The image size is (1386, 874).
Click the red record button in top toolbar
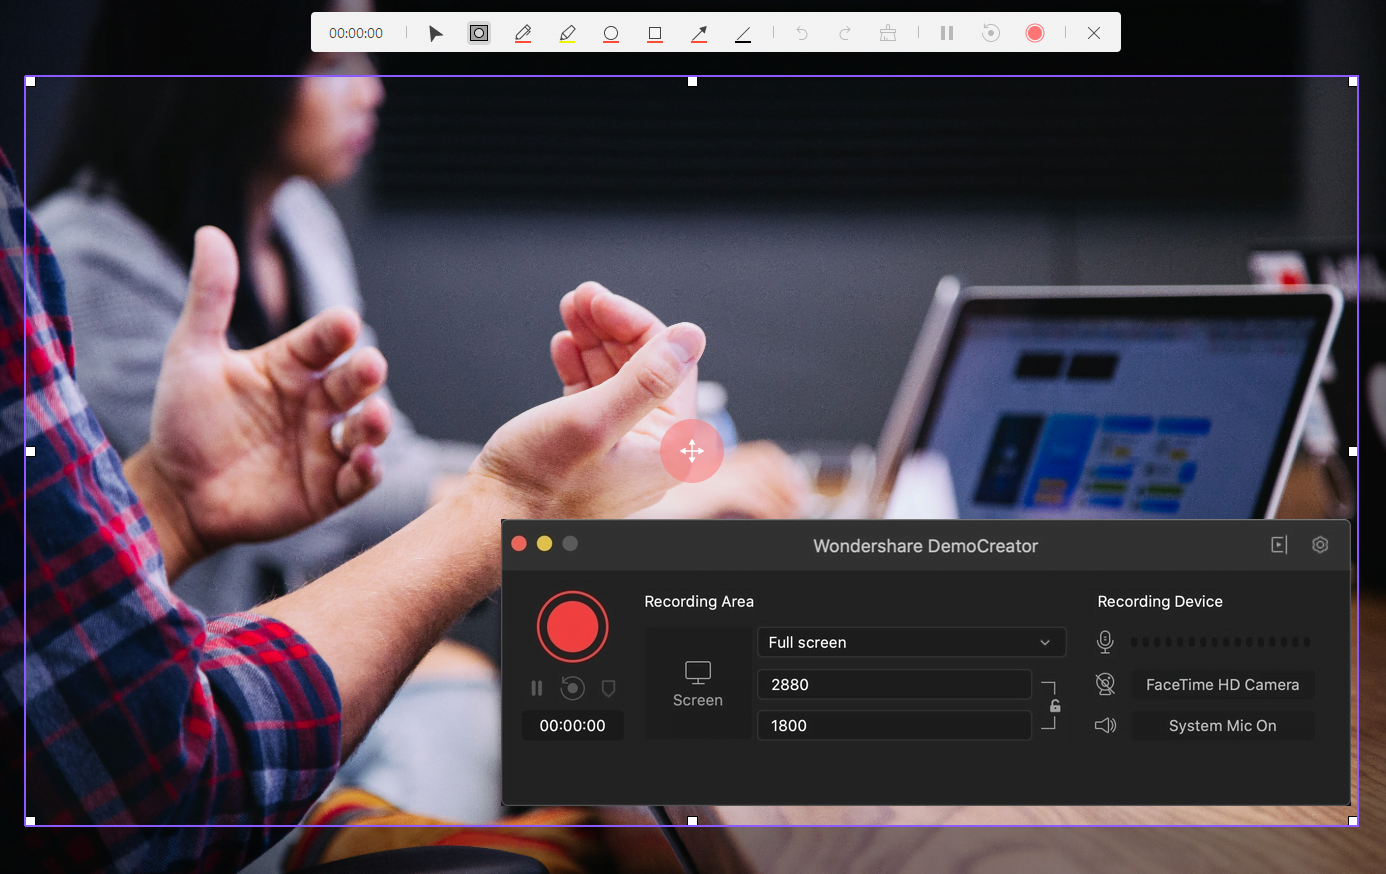1035,33
